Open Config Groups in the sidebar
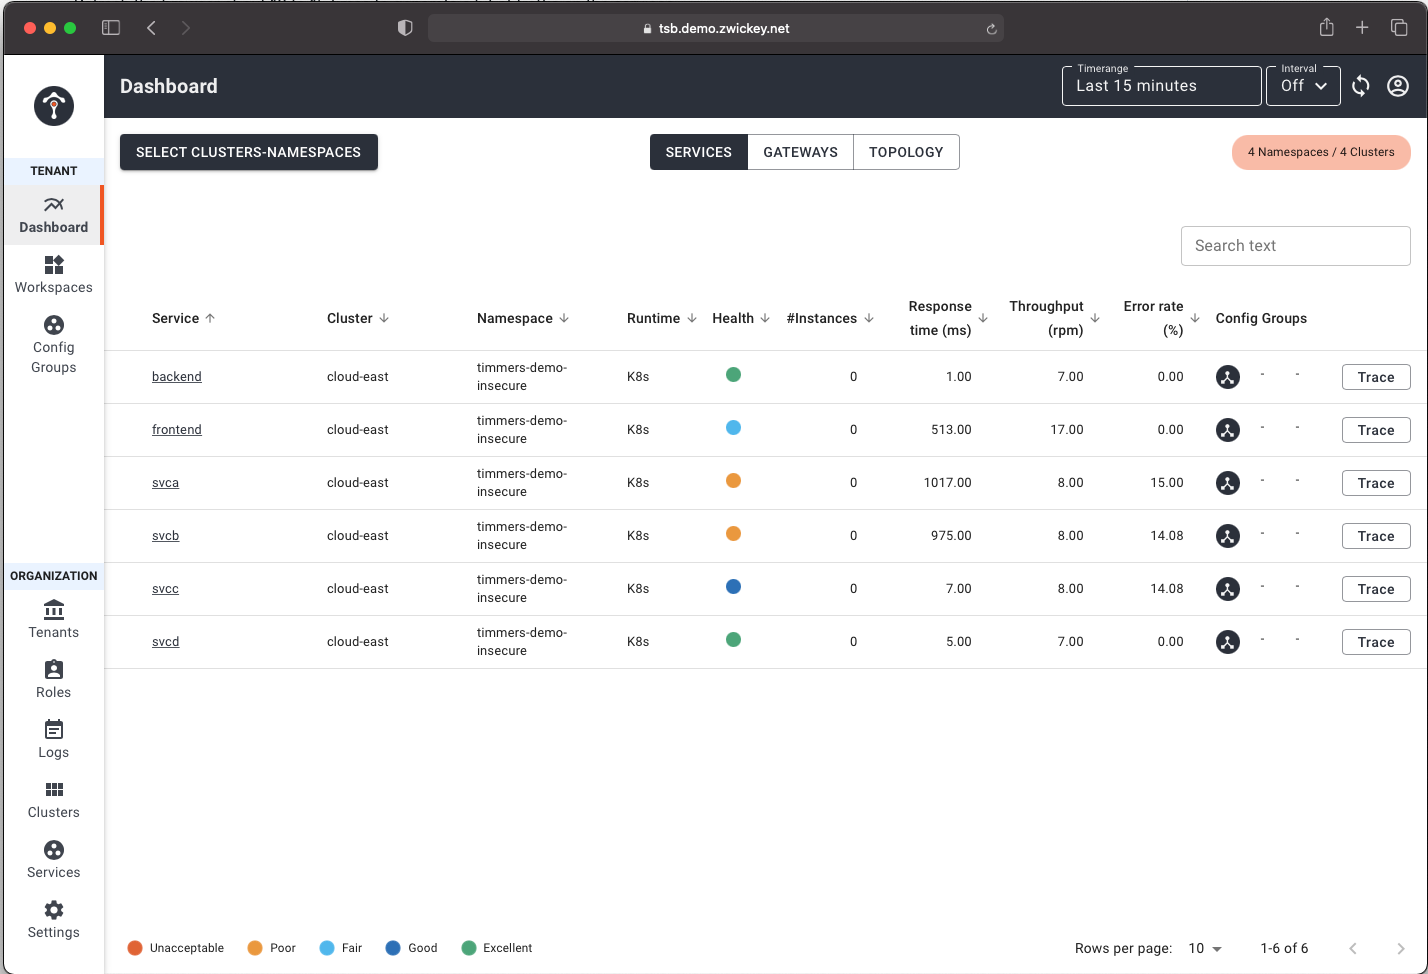This screenshot has width=1428, height=974. (x=53, y=345)
